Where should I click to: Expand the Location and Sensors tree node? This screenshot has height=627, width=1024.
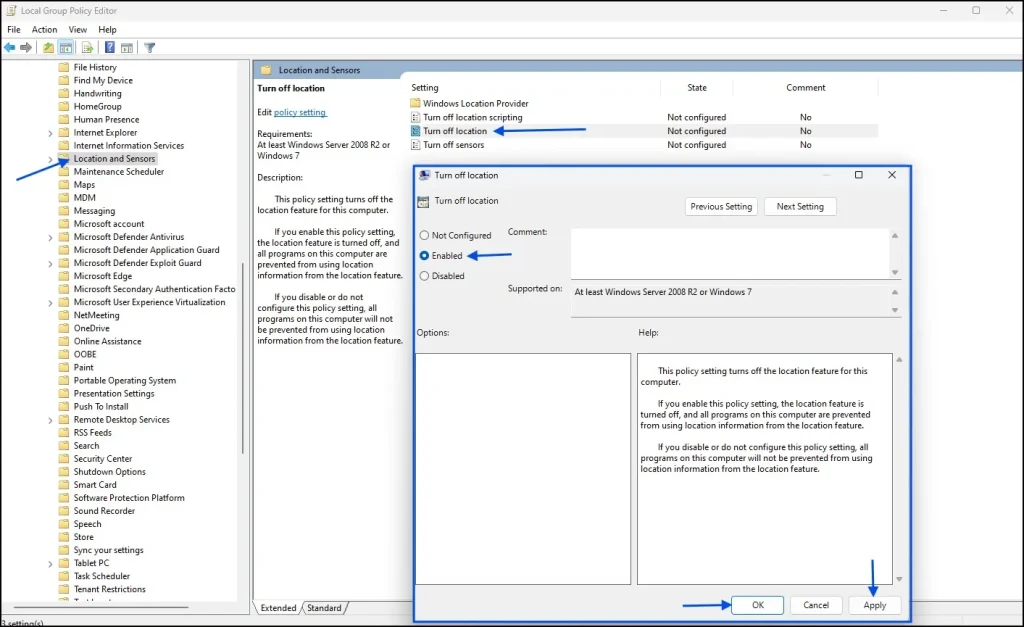coord(50,159)
